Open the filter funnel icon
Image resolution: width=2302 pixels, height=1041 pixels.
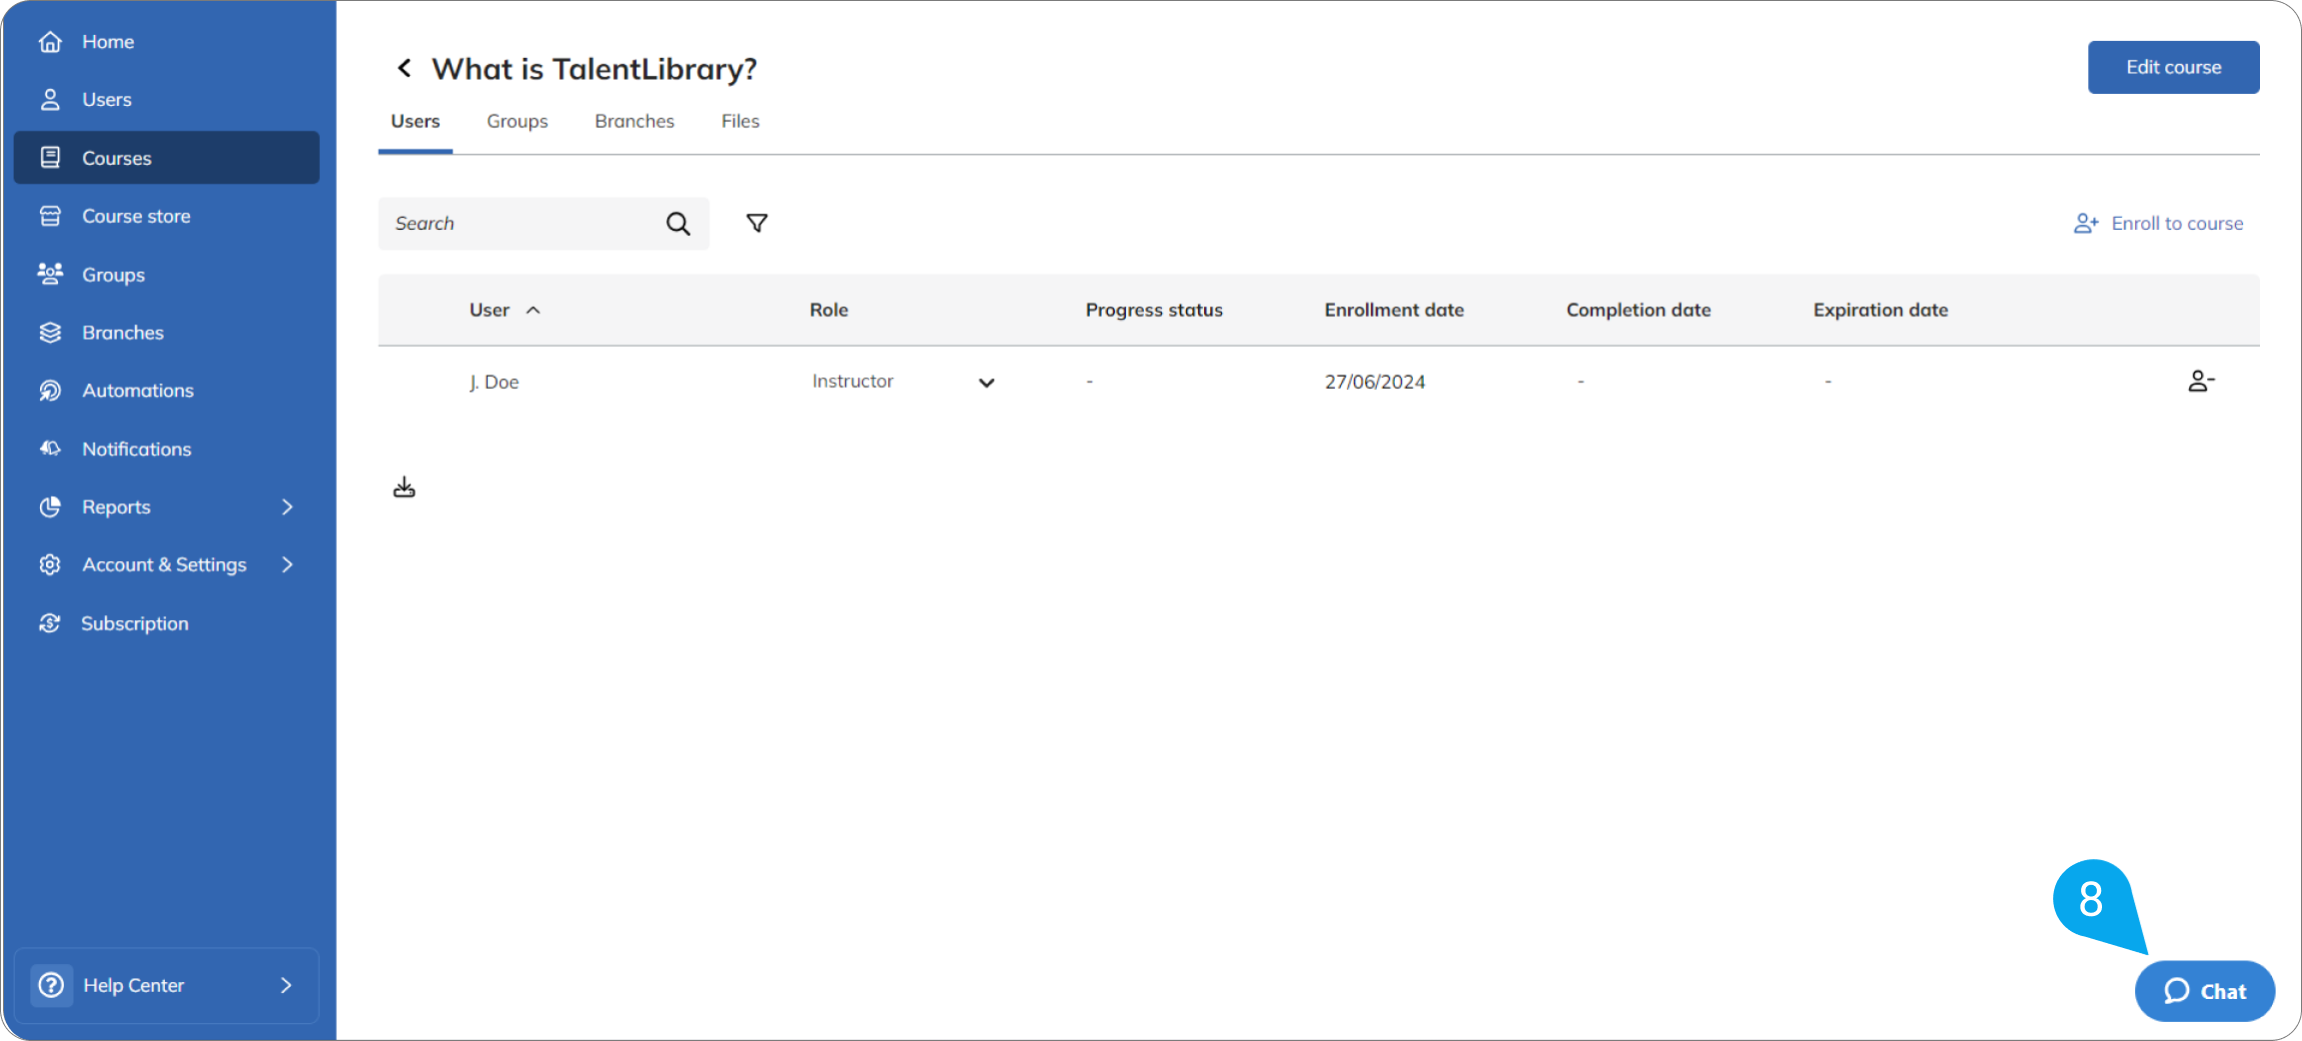coord(757,223)
